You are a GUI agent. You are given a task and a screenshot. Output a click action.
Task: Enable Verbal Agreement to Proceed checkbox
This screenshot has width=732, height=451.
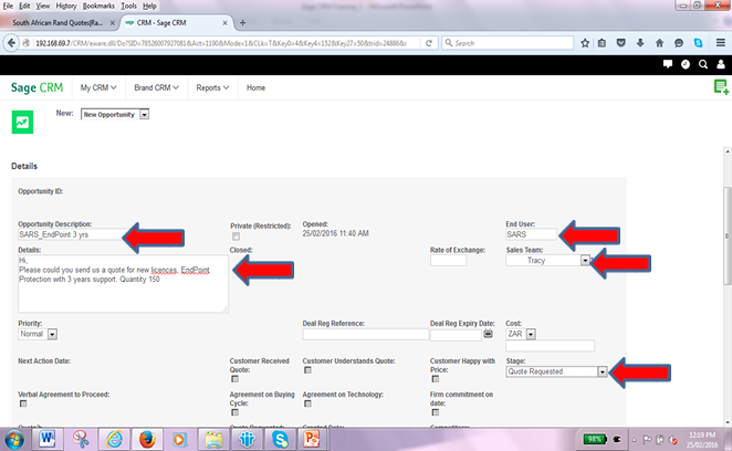pyautogui.click(x=23, y=403)
